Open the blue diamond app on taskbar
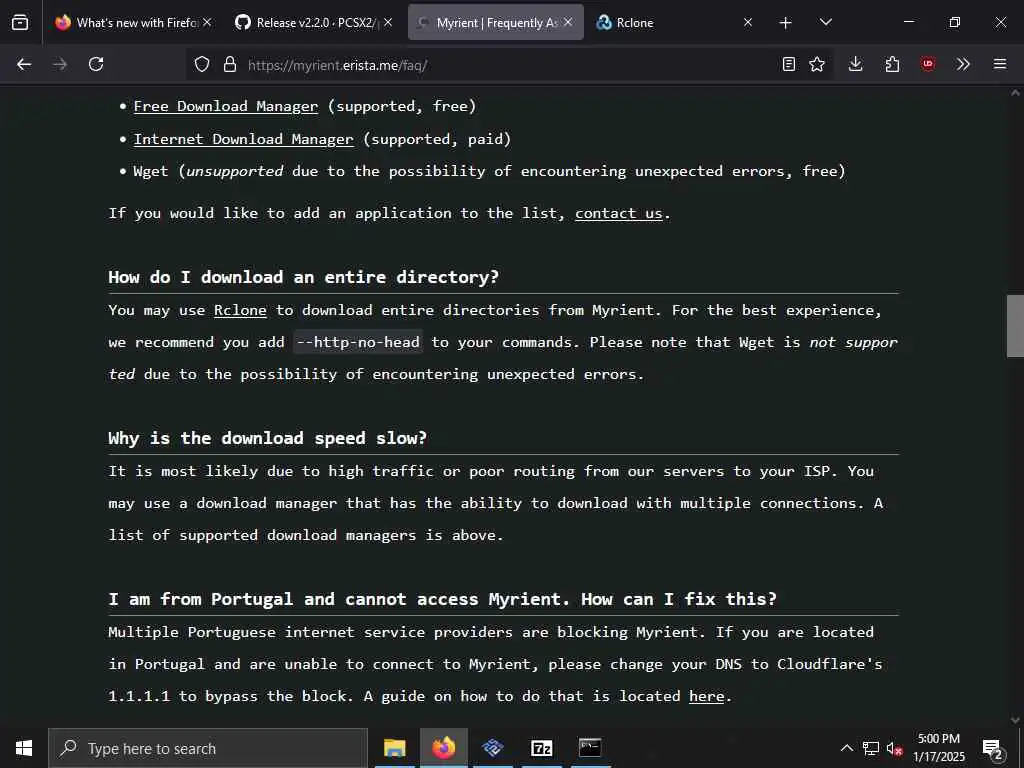Screen dimensions: 1024x768 pyautogui.click(x=493, y=748)
